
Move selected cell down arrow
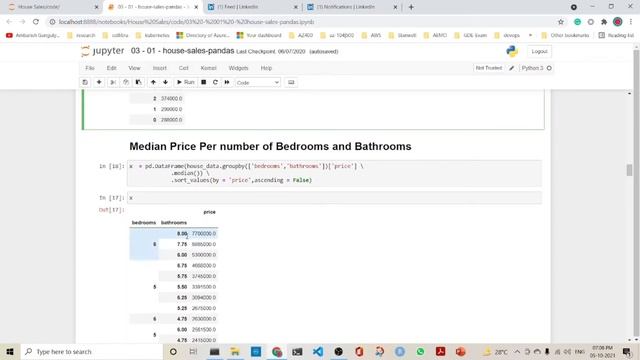(165, 82)
